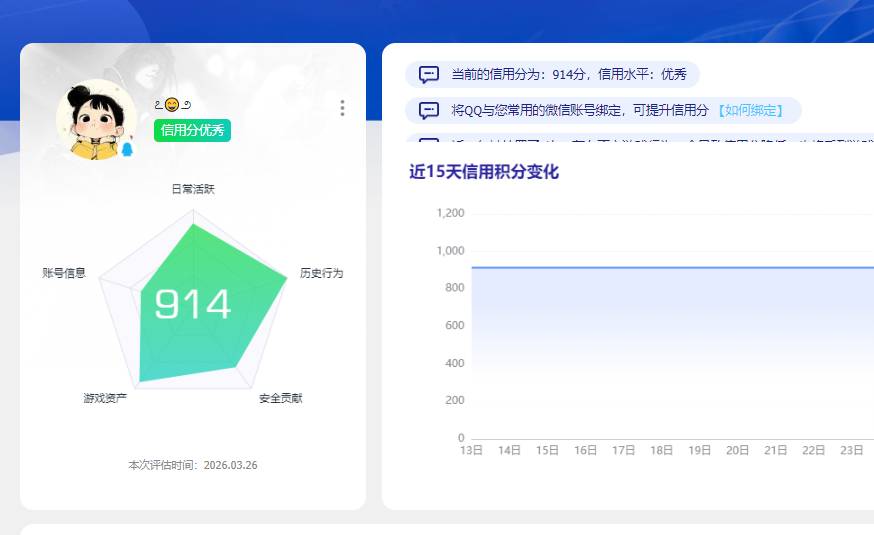Click the 914 score in radar chart

[x=192, y=304]
